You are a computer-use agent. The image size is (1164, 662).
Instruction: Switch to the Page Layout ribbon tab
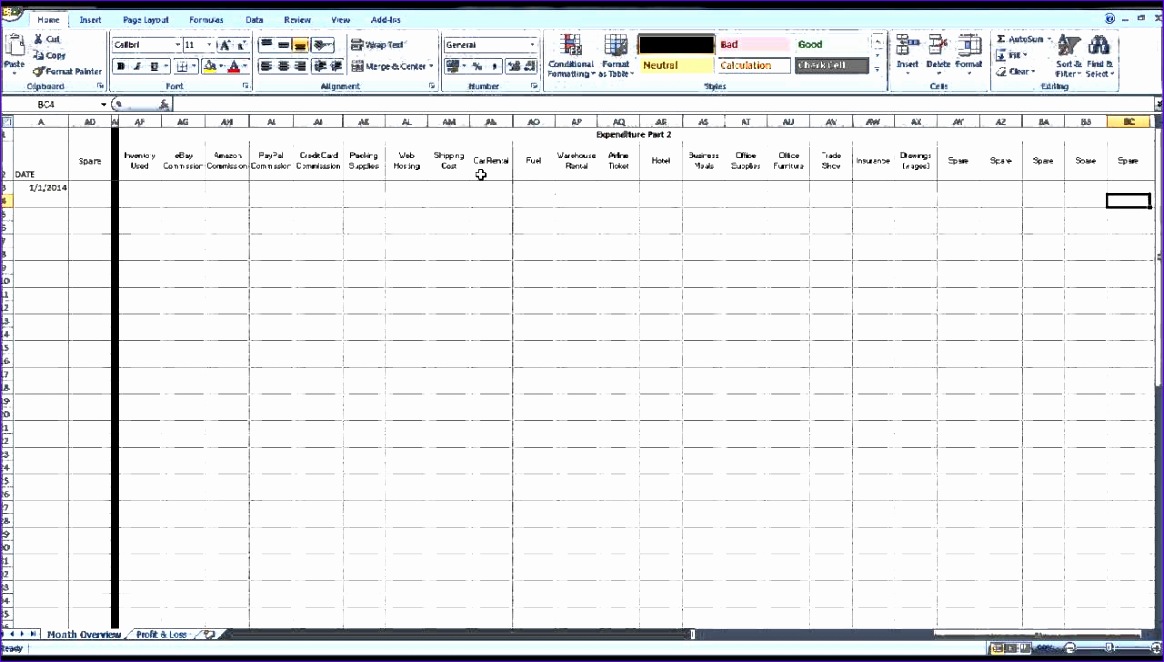tap(146, 19)
